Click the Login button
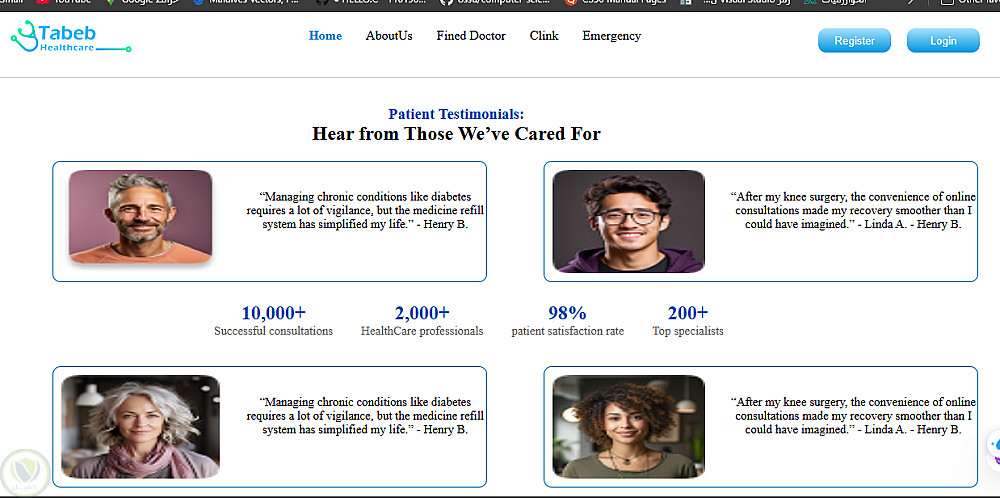 (x=943, y=41)
